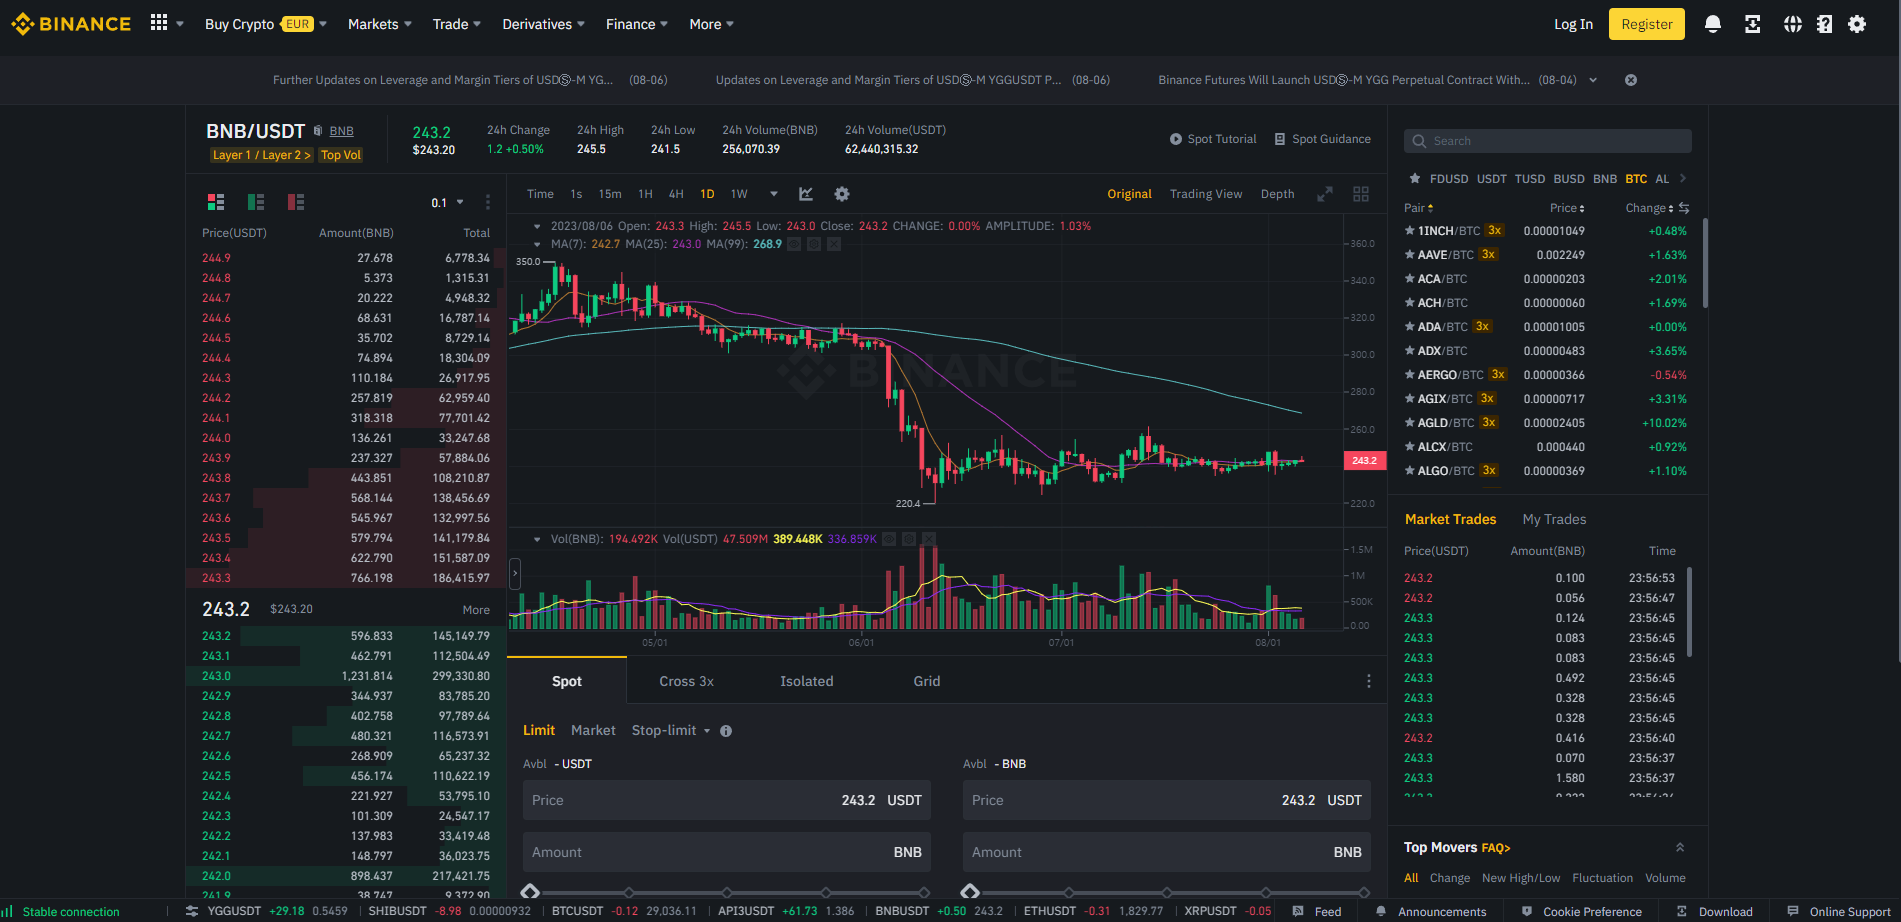The width and height of the screenshot is (1901, 922).
Task: Hide the MA indicator eye icon
Action: tap(794, 244)
